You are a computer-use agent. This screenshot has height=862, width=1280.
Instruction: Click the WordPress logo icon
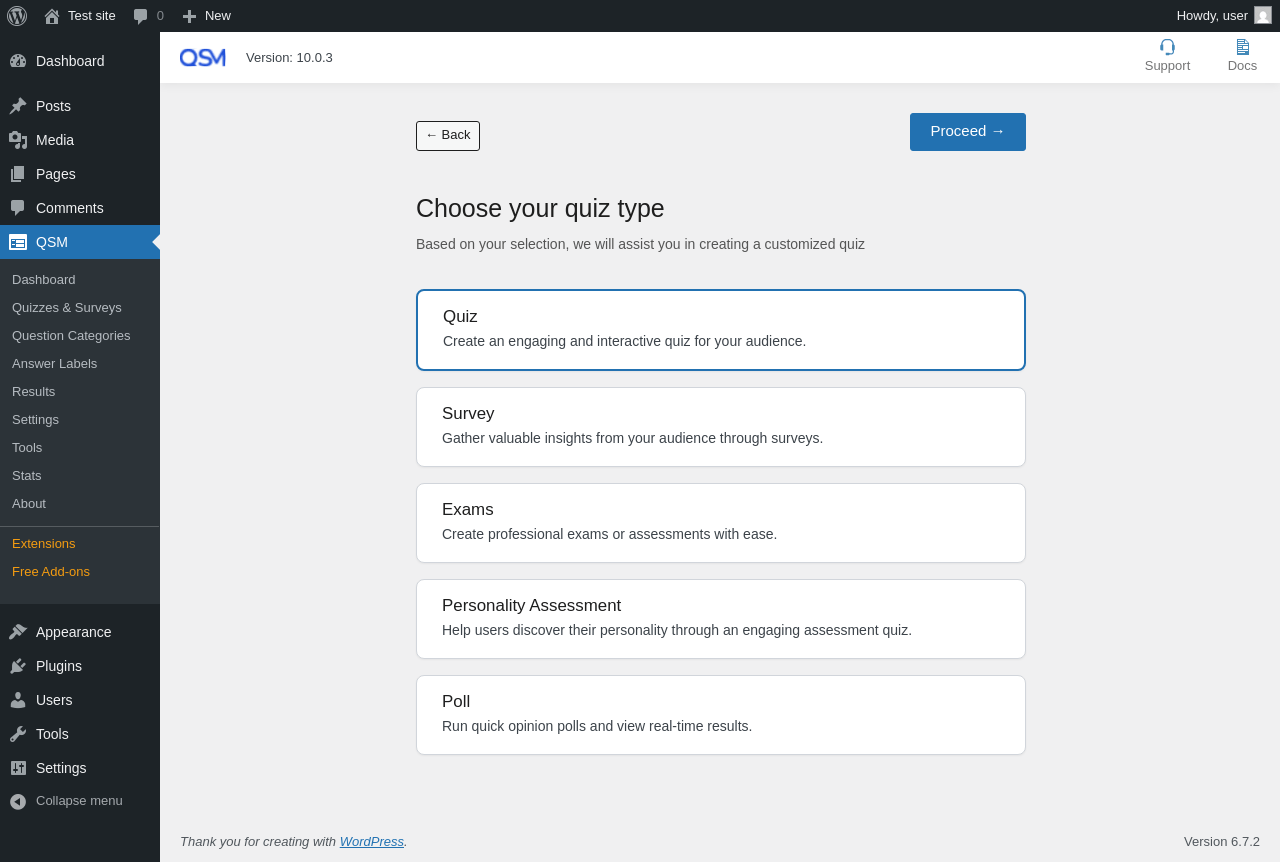pos(17,16)
